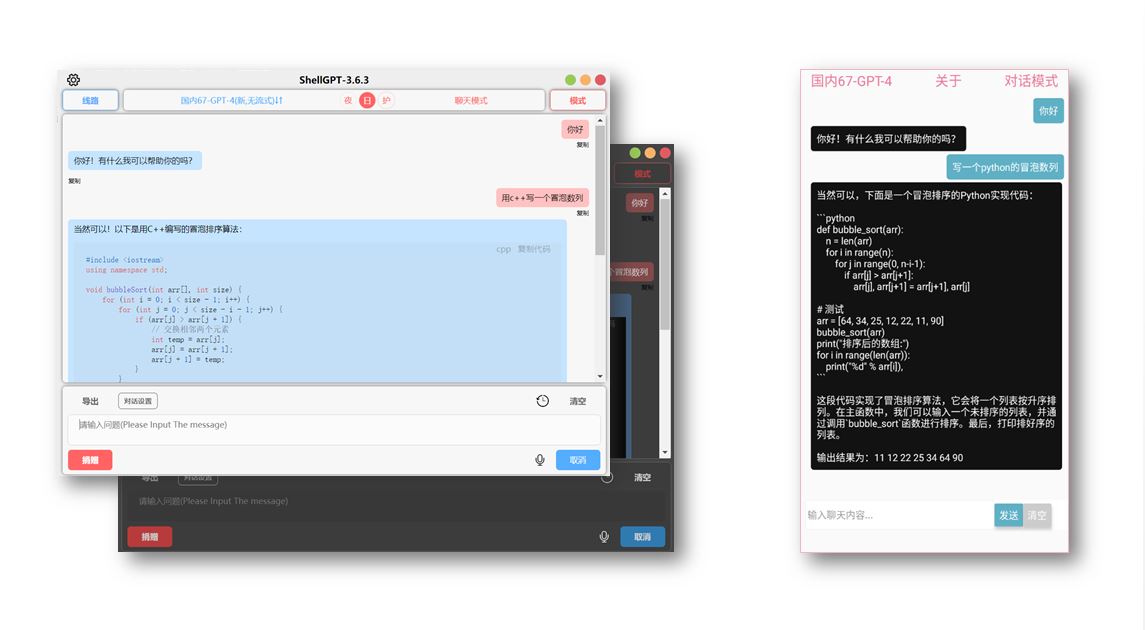Open the 国内67-GPT-4(新,无流式) model selector
Screen dimensions: 1145x630
[x=231, y=100]
